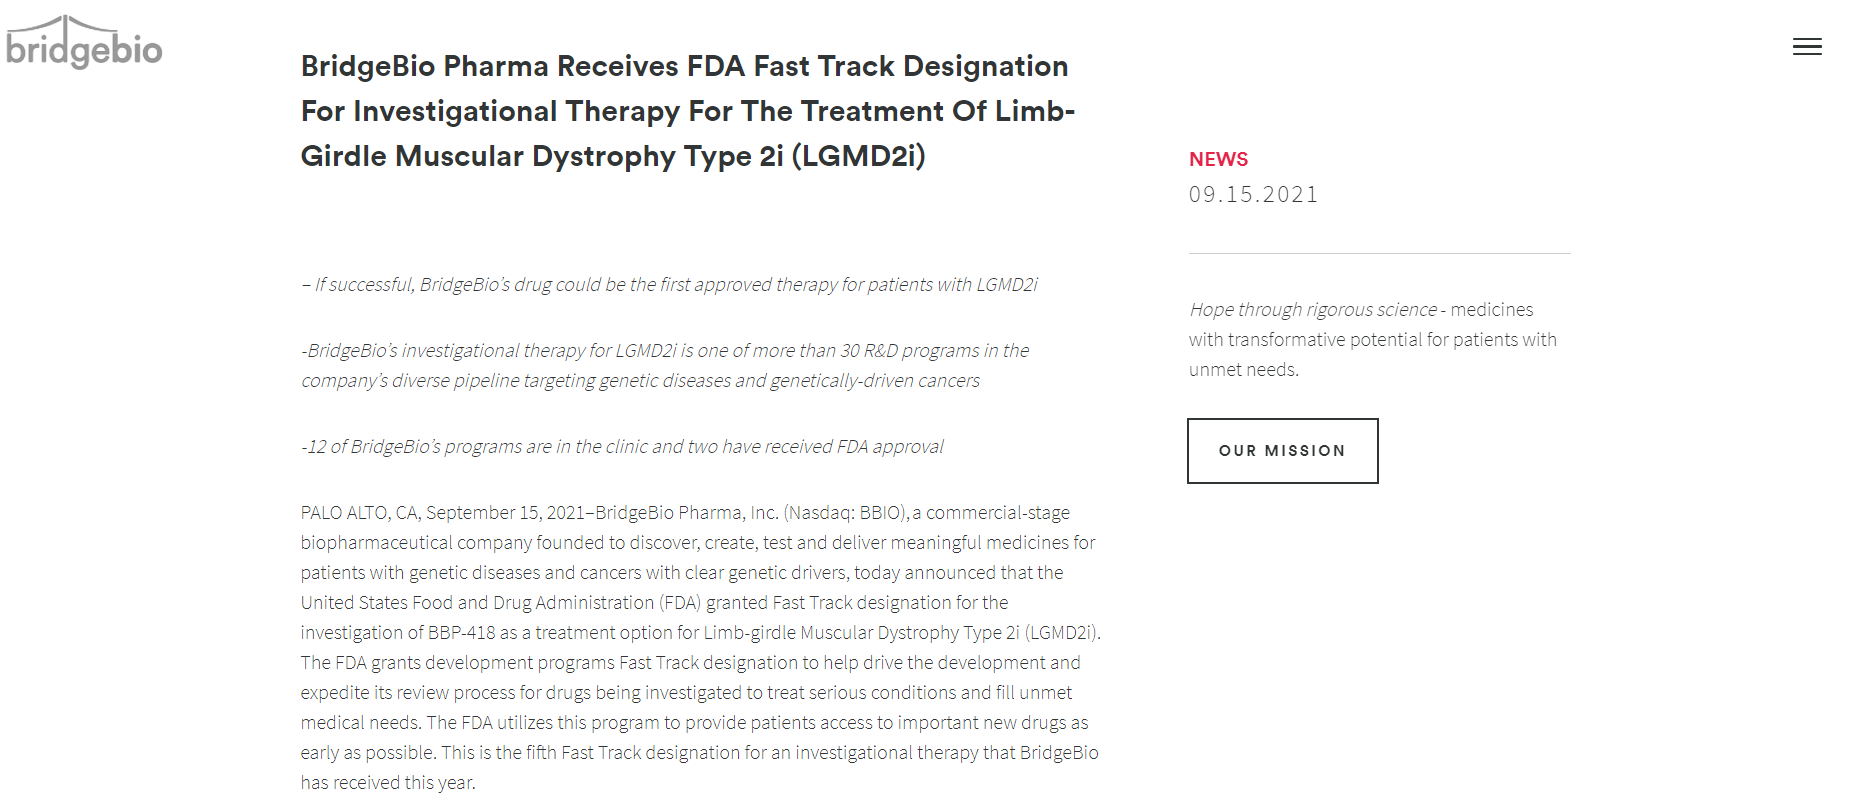The height and width of the screenshot is (804, 1850).
Task: Select the NEWS category label
Action: tap(1218, 159)
